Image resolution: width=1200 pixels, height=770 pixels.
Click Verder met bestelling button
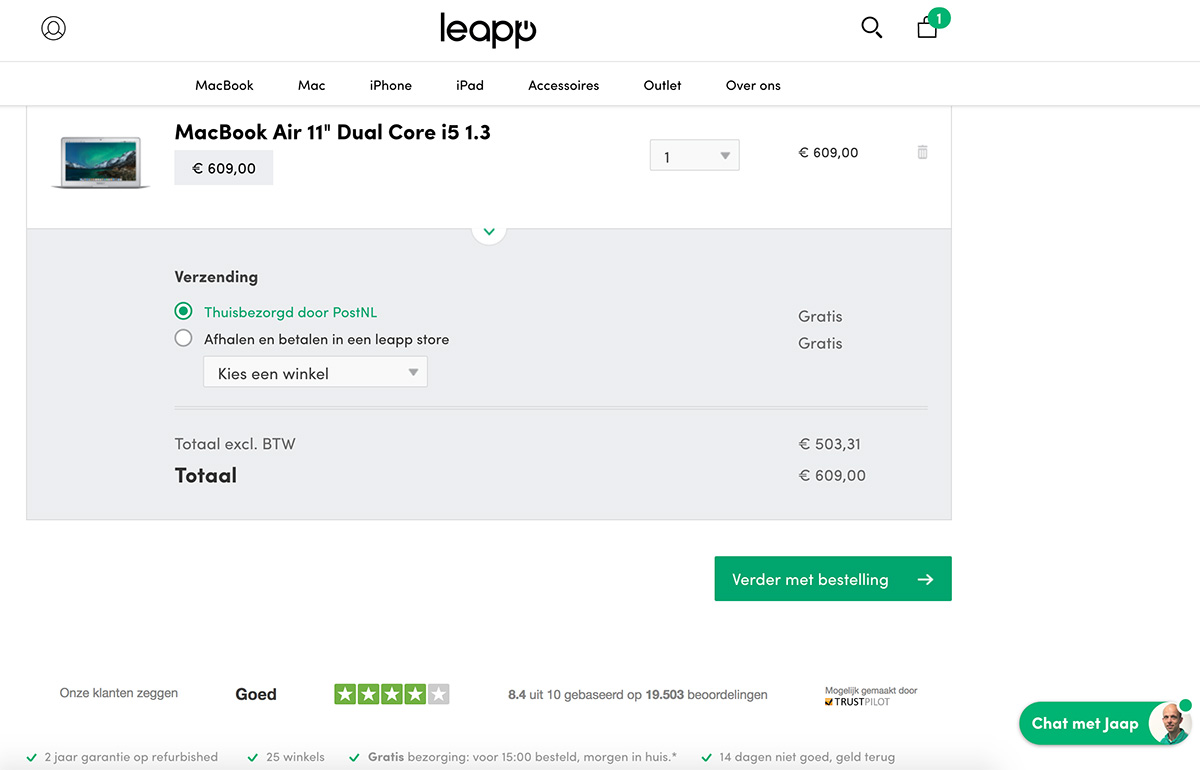(833, 579)
